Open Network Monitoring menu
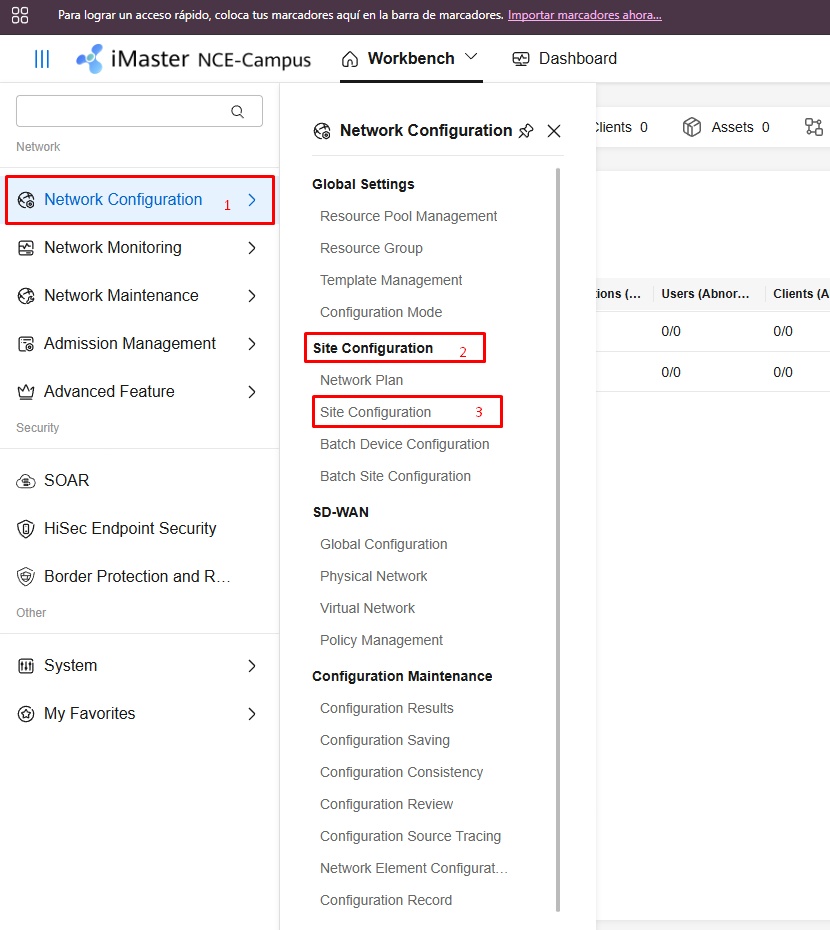Image resolution: width=830 pixels, height=930 pixels. coord(139,248)
